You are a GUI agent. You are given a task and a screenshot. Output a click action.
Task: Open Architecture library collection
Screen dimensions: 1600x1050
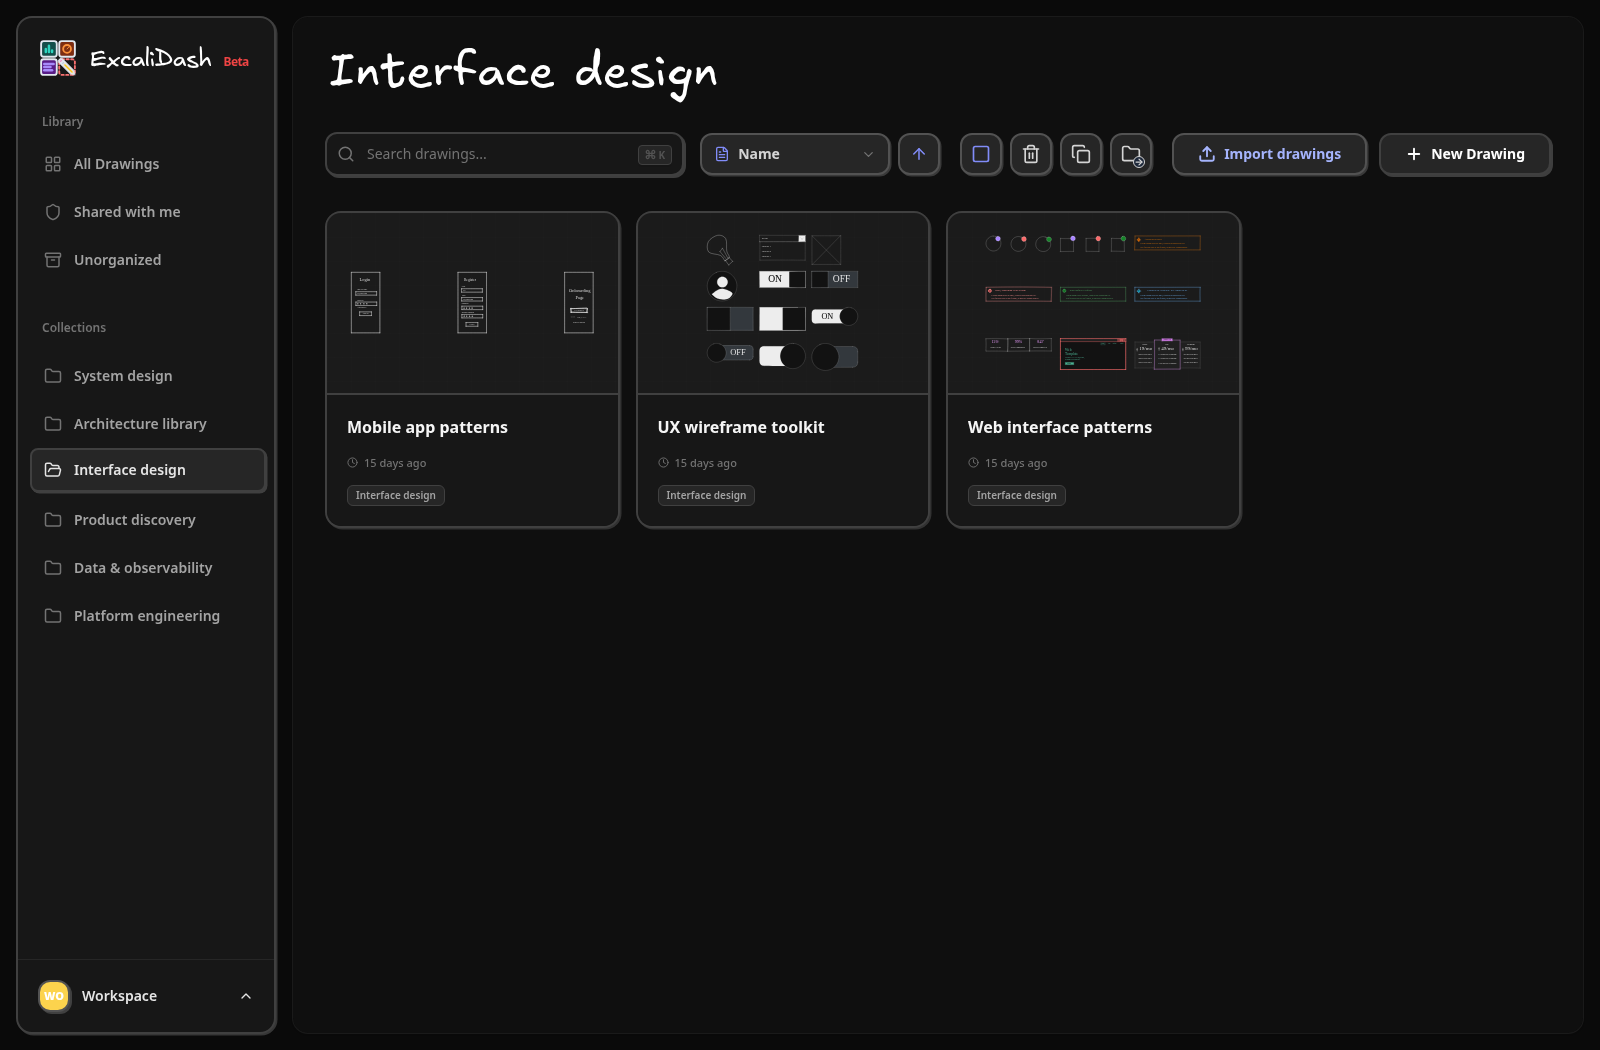(x=147, y=424)
